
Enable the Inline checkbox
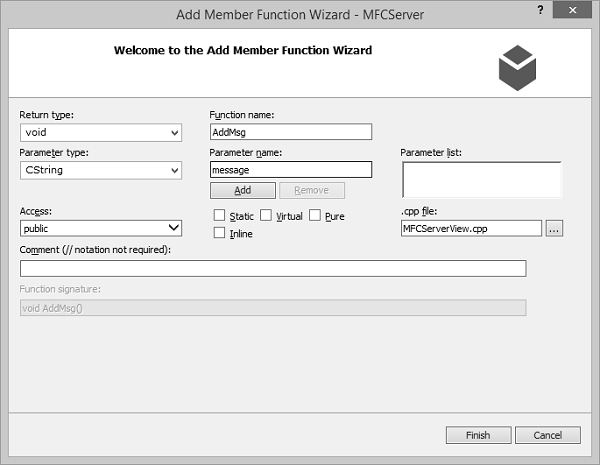click(219, 234)
